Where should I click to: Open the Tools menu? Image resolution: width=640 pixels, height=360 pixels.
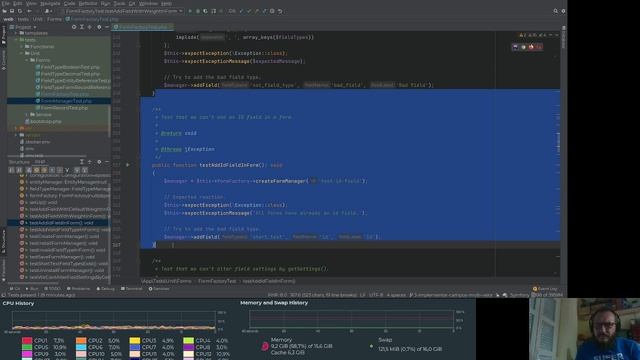point(120,3)
